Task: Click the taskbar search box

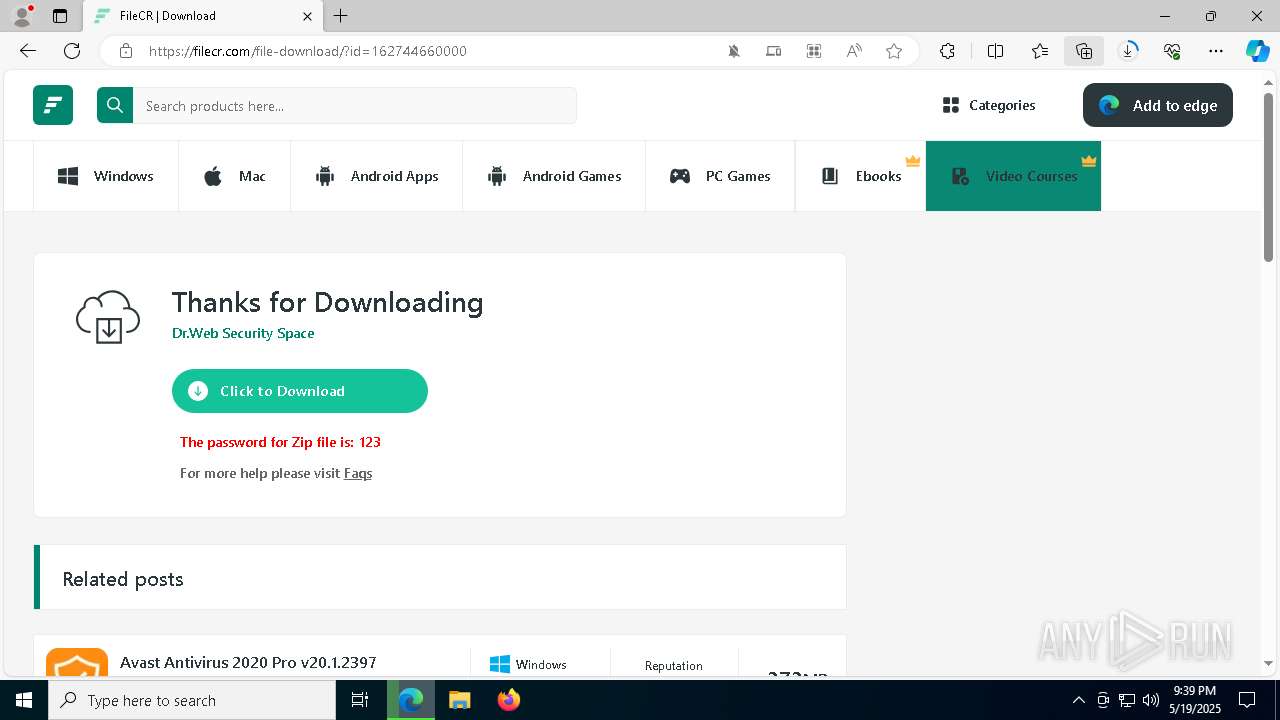Action: [x=192, y=700]
